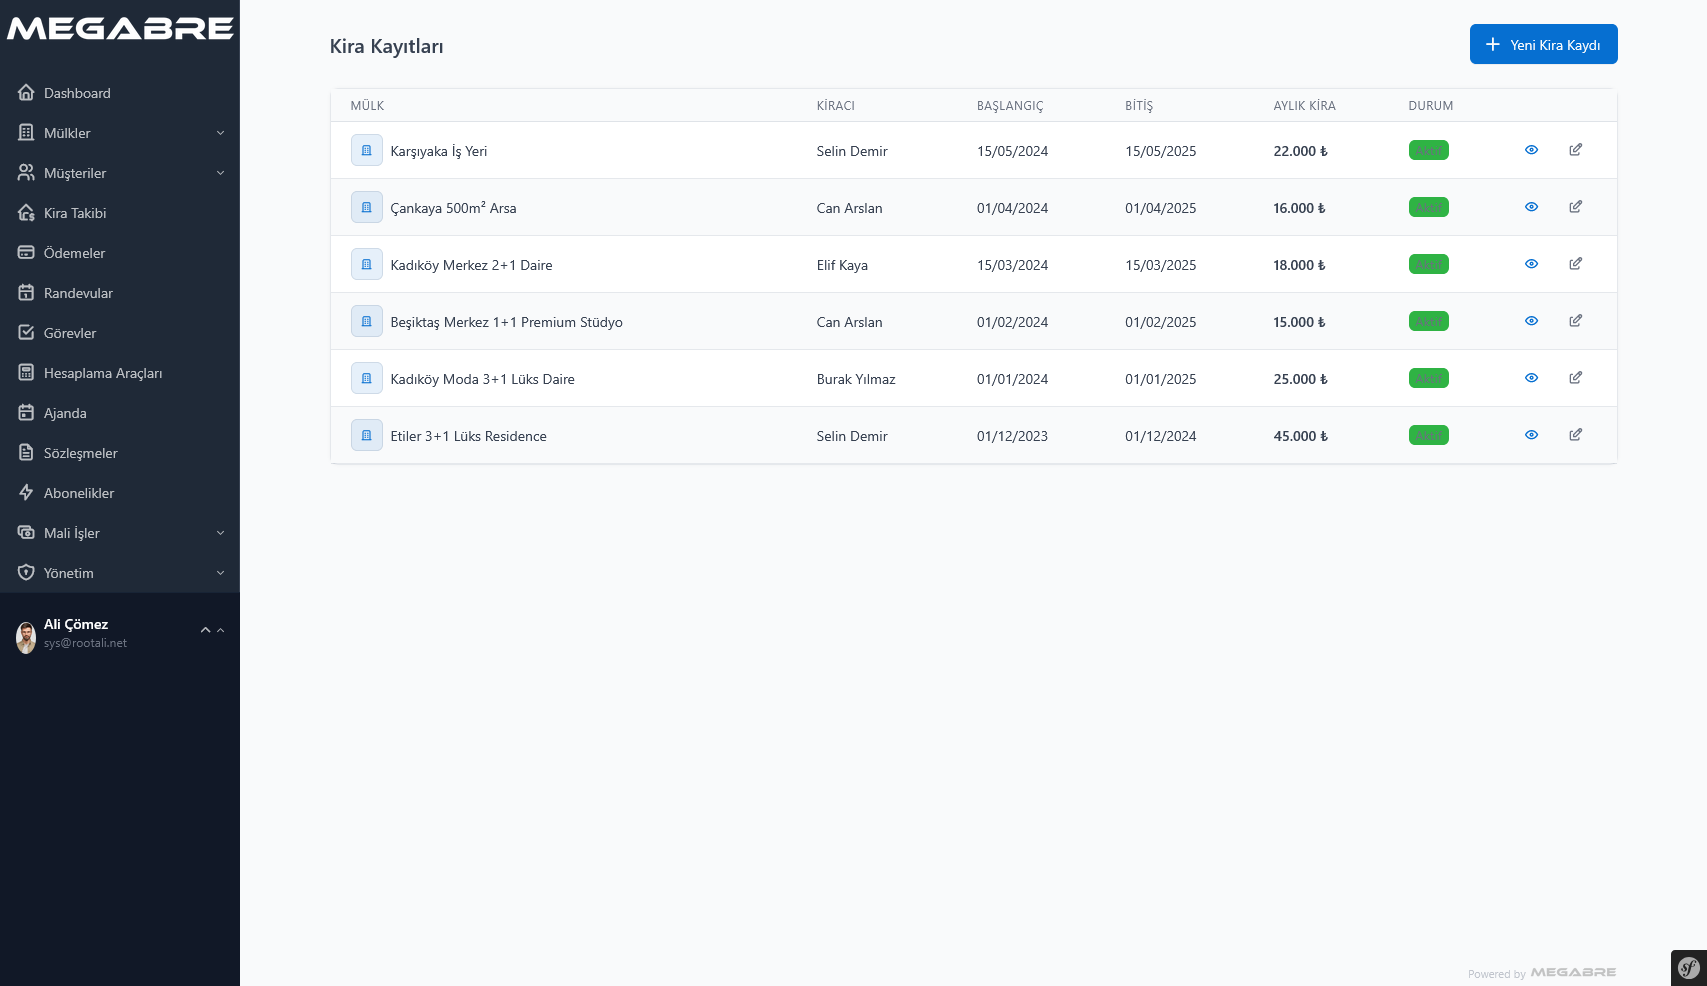Image resolution: width=1707 pixels, height=986 pixels.
Task: Expand the Mülkler sidebar menu
Action: (120, 133)
